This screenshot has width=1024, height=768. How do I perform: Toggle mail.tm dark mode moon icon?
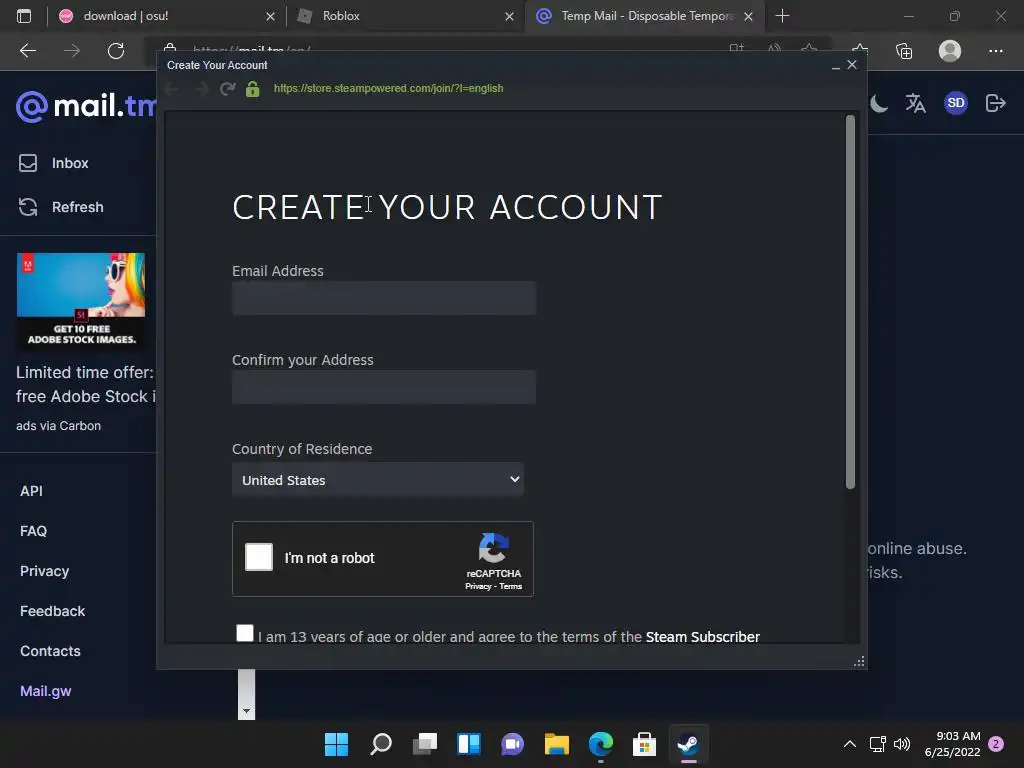878,103
